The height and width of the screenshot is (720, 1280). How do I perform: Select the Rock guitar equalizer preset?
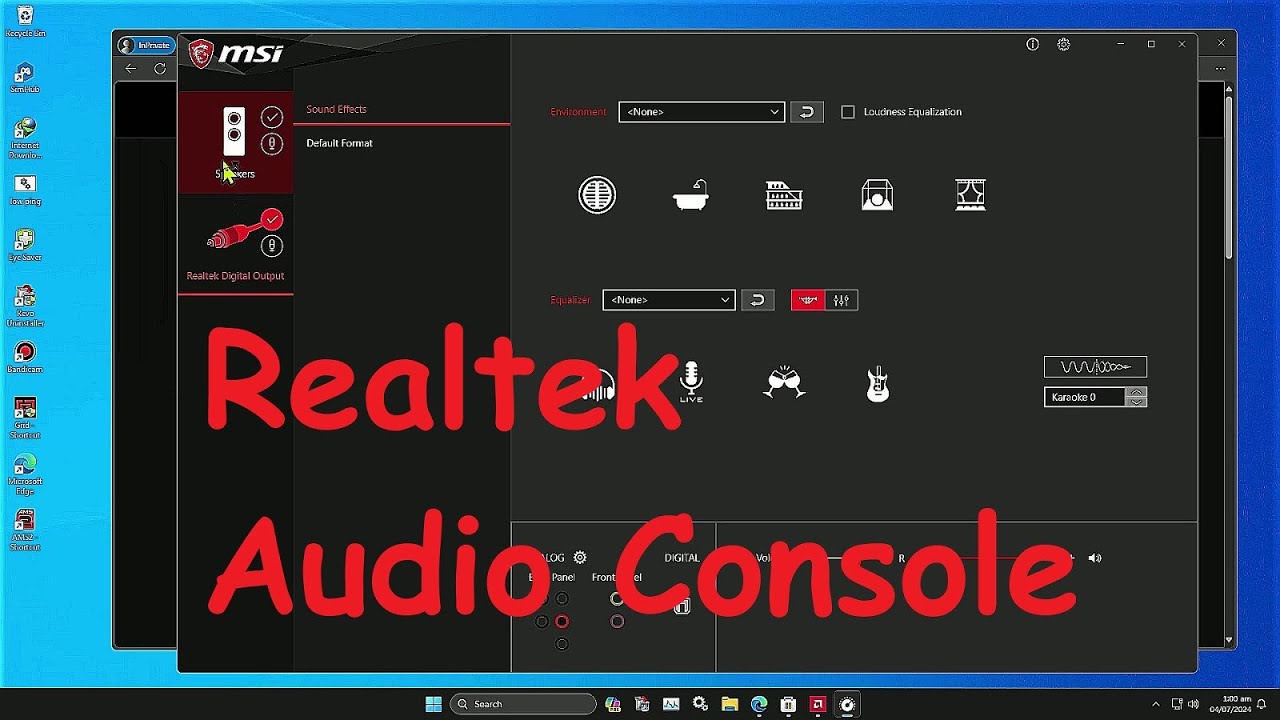(x=877, y=382)
